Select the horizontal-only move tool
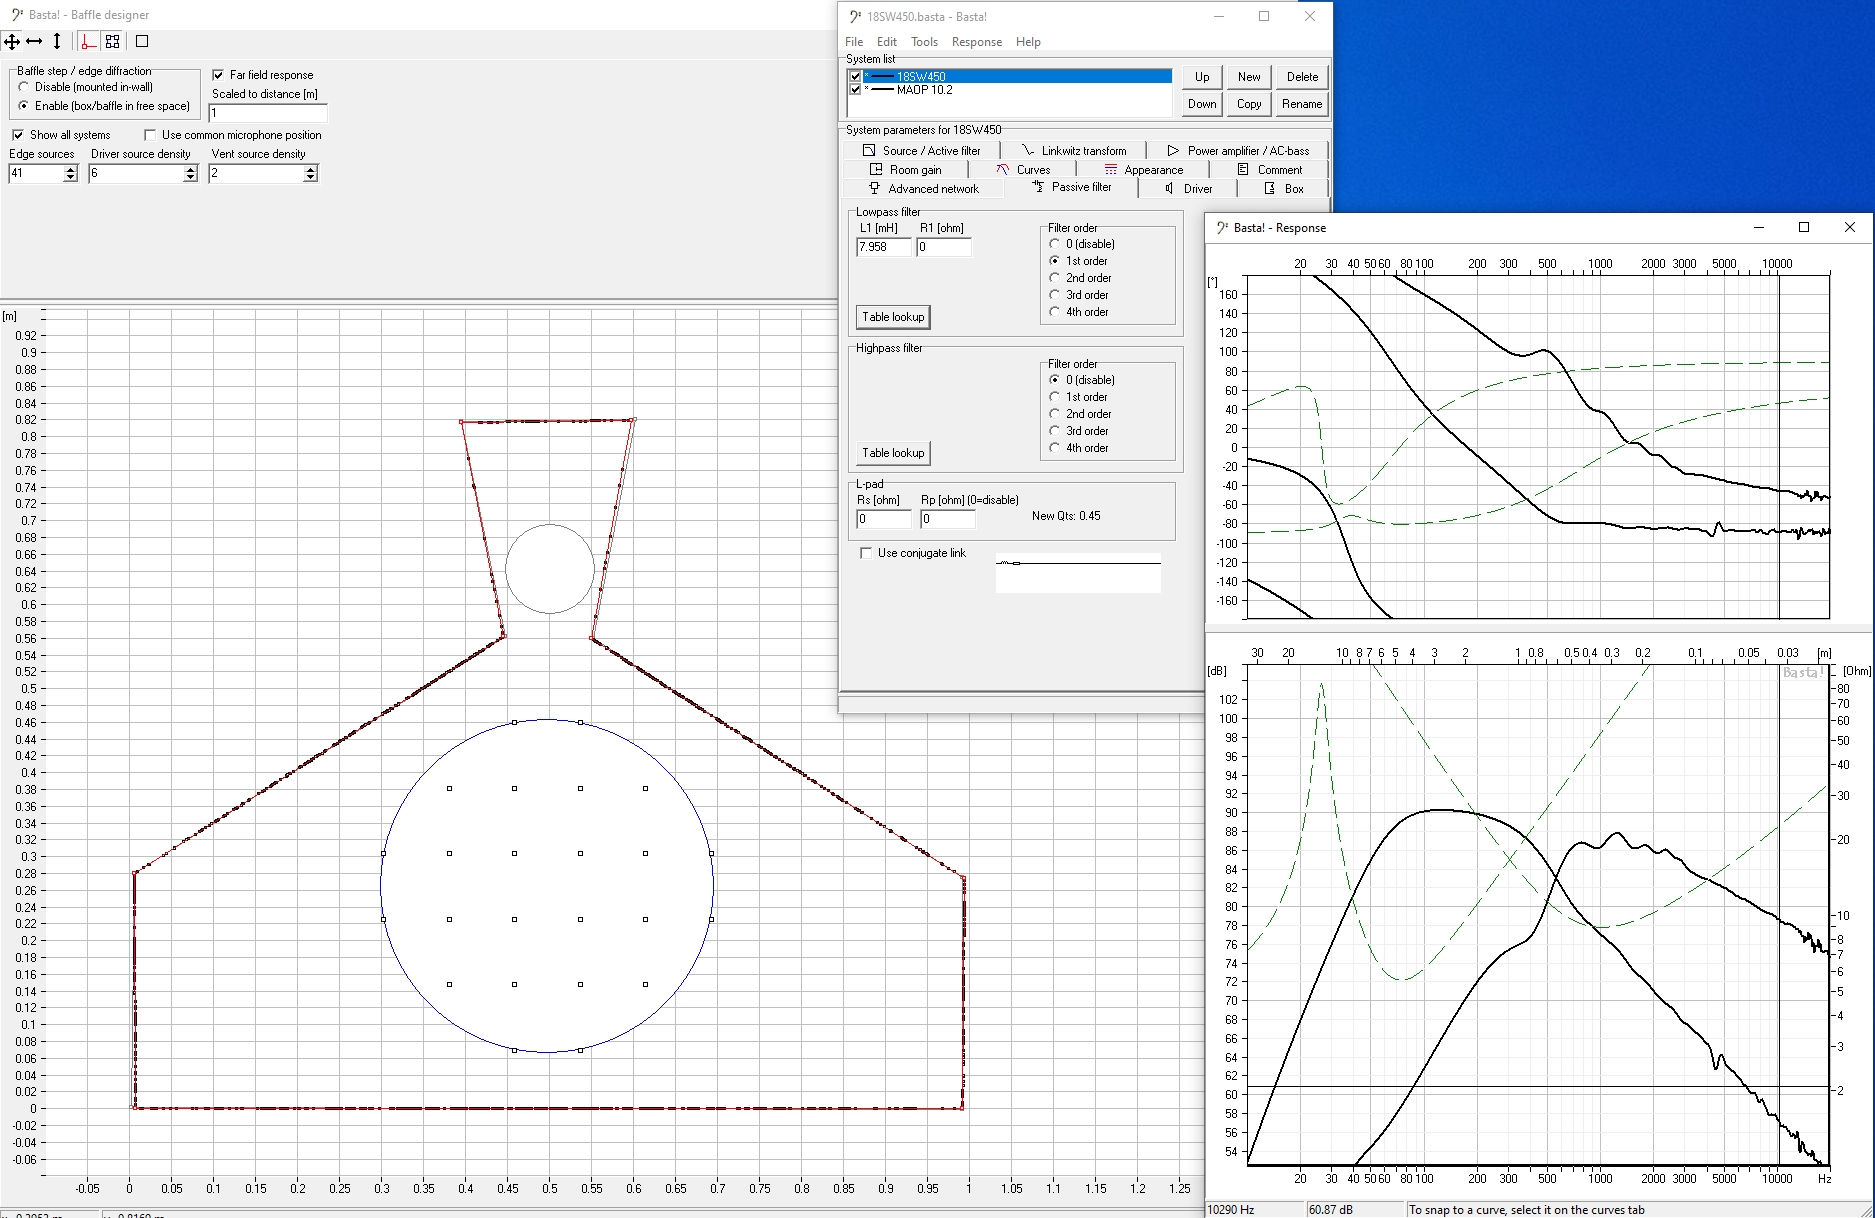The height and width of the screenshot is (1218, 1875). coord(34,41)
